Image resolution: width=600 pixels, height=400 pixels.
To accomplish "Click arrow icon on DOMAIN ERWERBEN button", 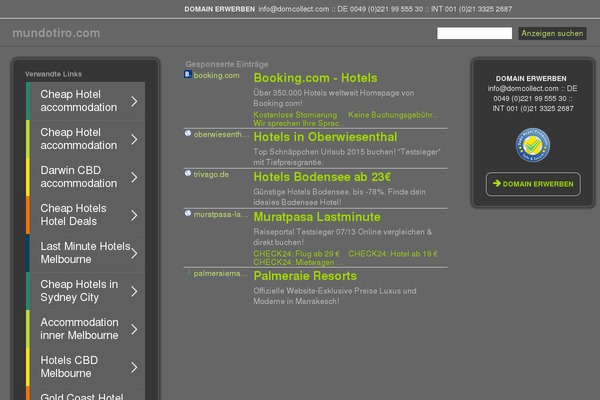I will (497, 183).
